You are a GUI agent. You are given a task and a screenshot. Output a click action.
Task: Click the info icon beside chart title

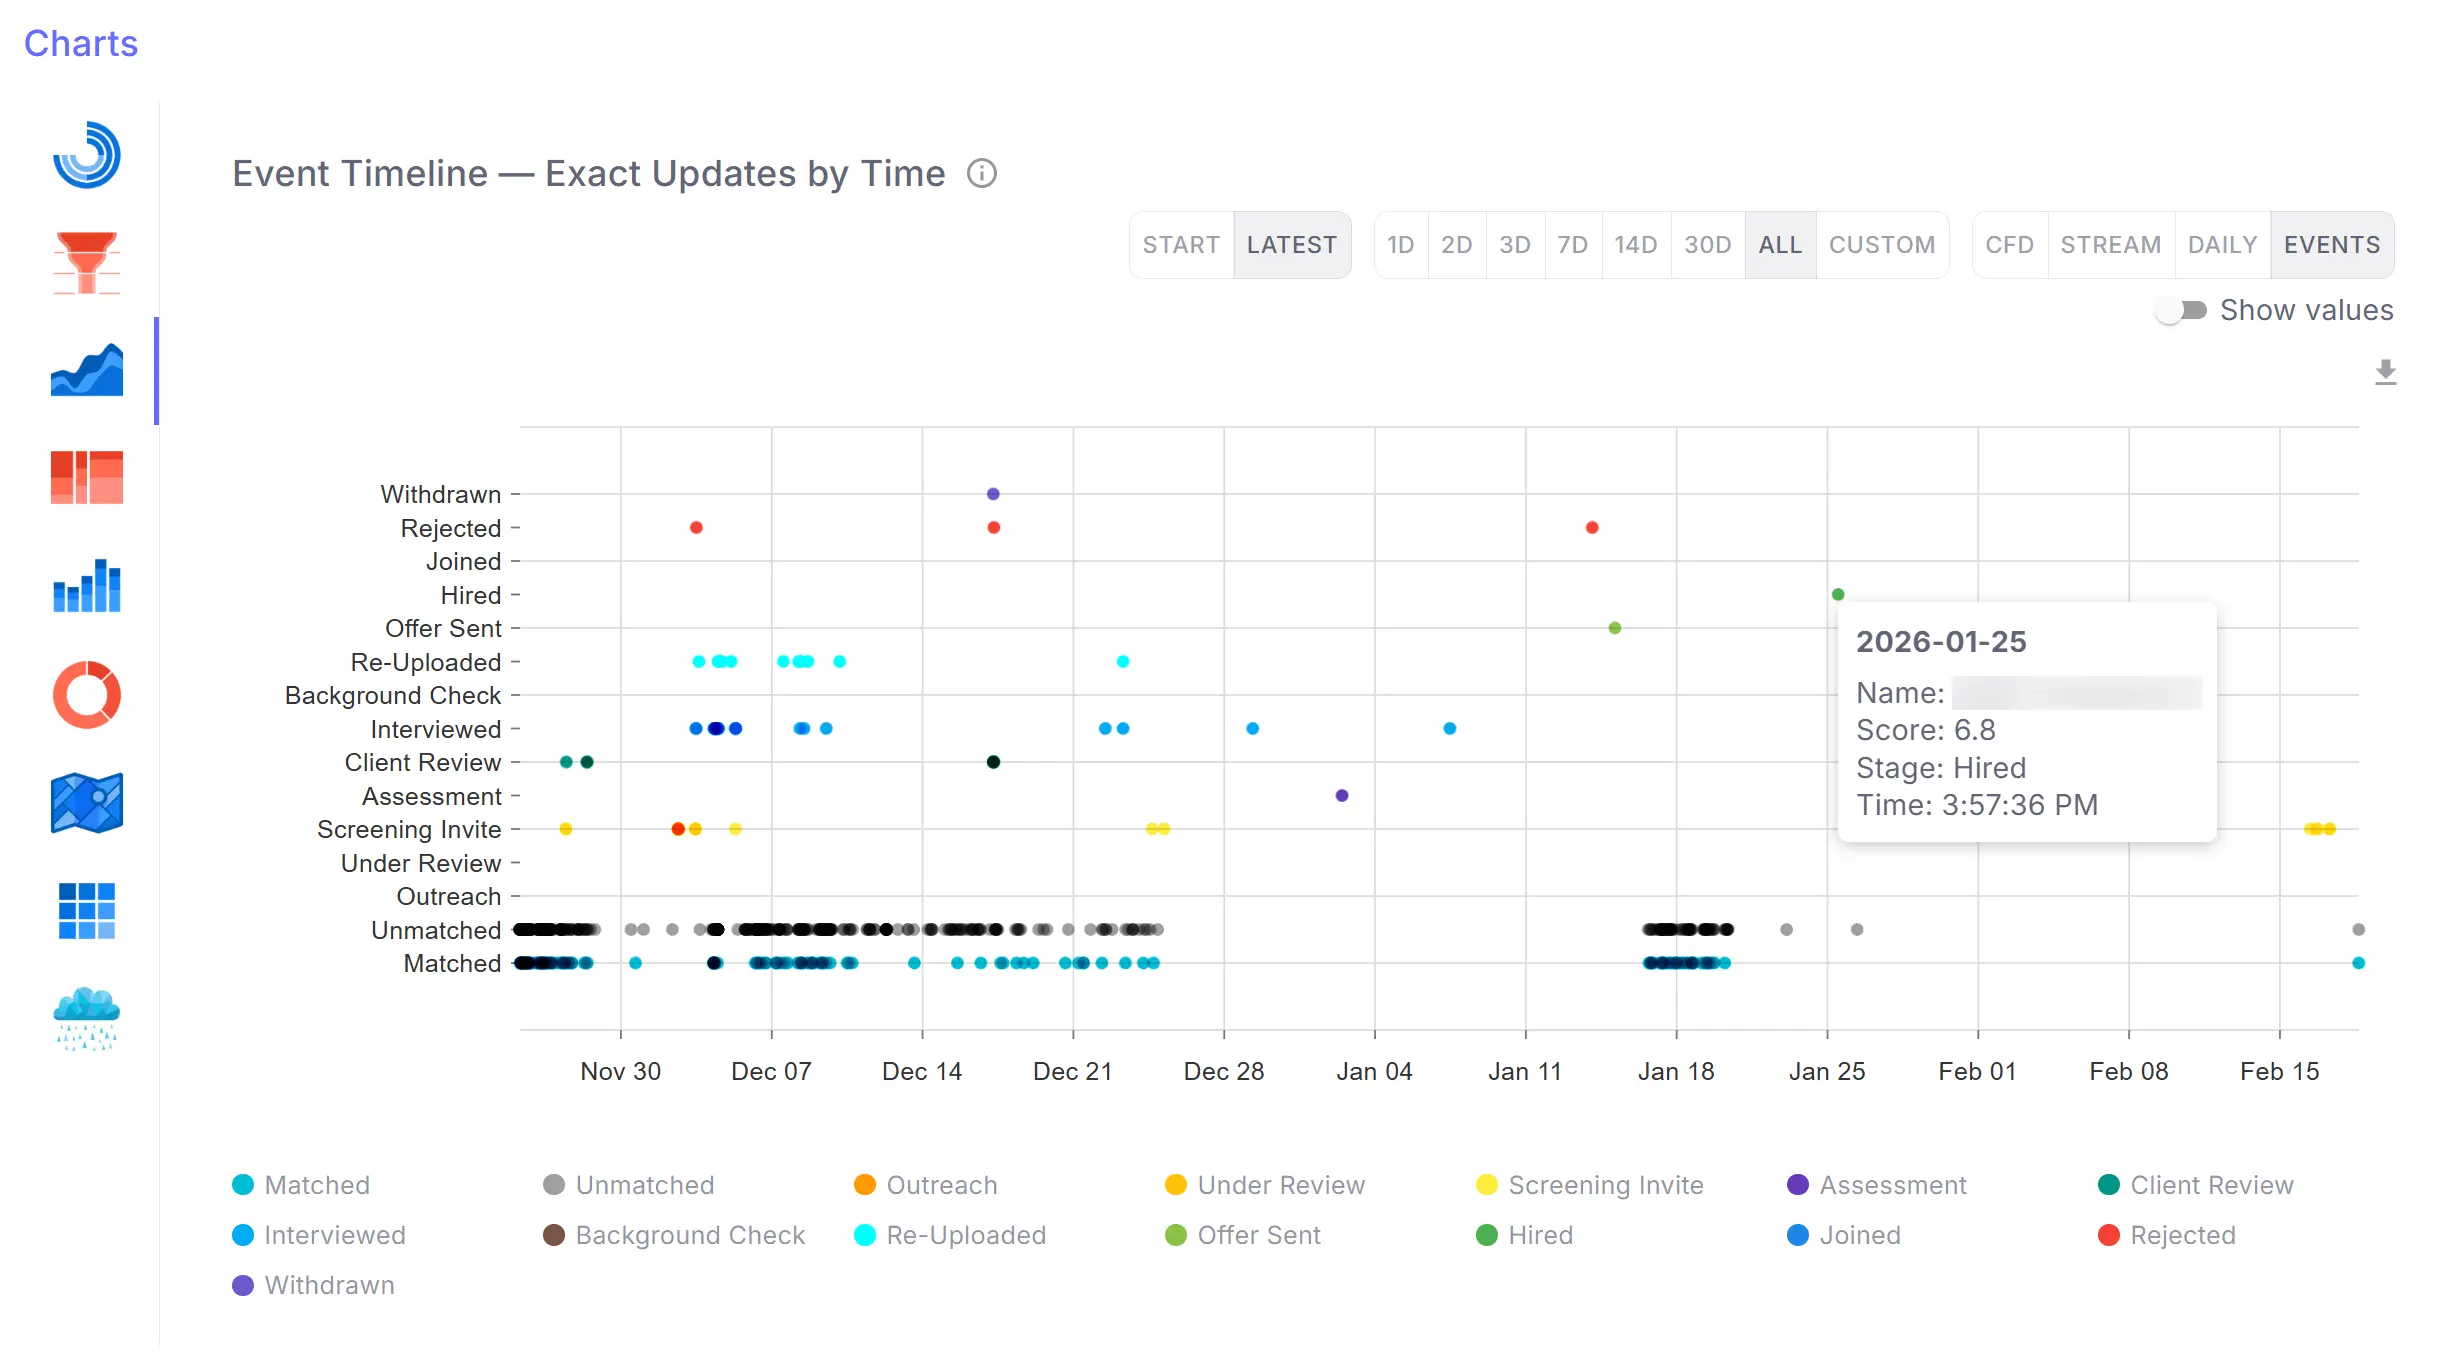point(981,174)
